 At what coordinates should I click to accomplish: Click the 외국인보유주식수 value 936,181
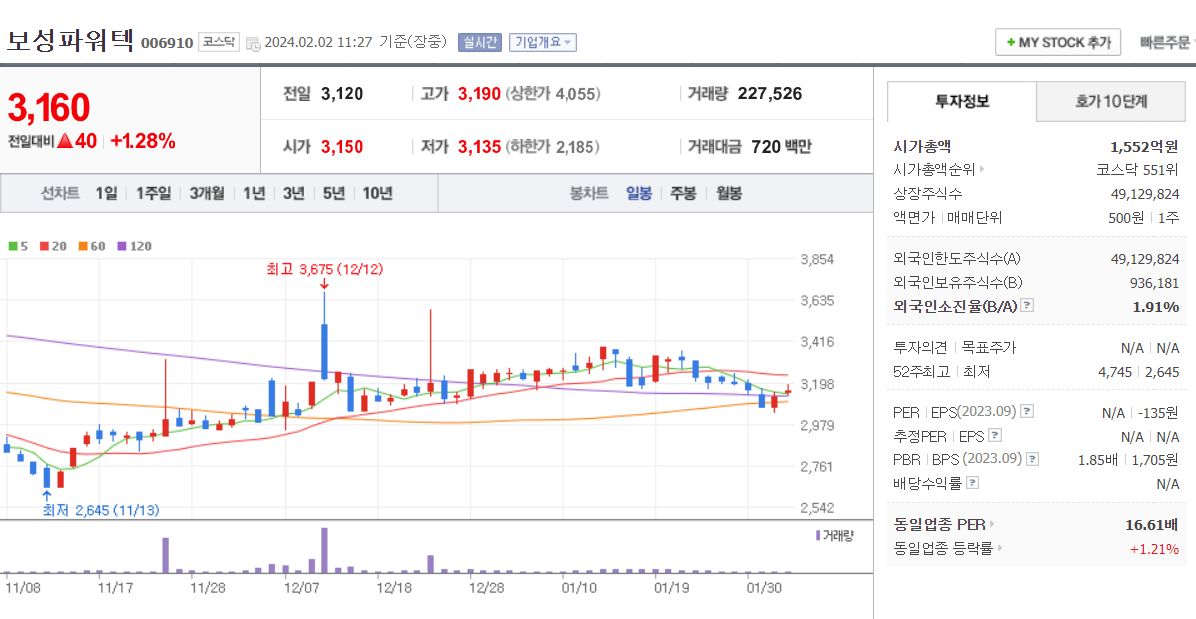coord(1154,283)
